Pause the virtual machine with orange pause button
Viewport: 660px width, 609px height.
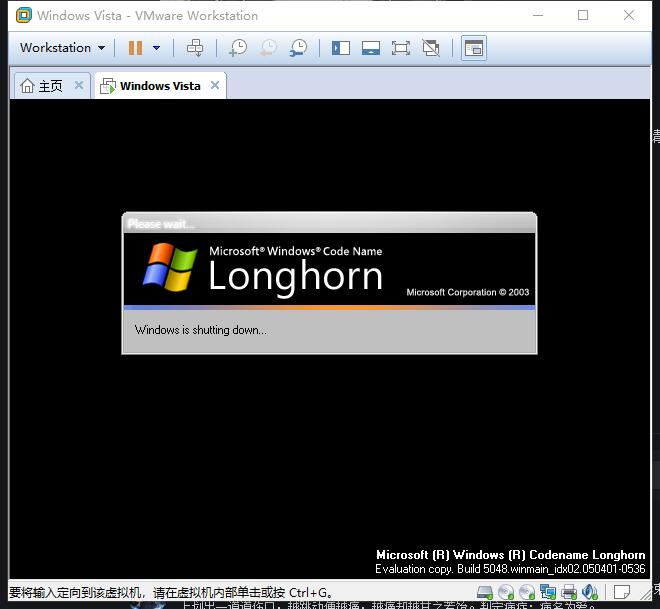point(135,48)
